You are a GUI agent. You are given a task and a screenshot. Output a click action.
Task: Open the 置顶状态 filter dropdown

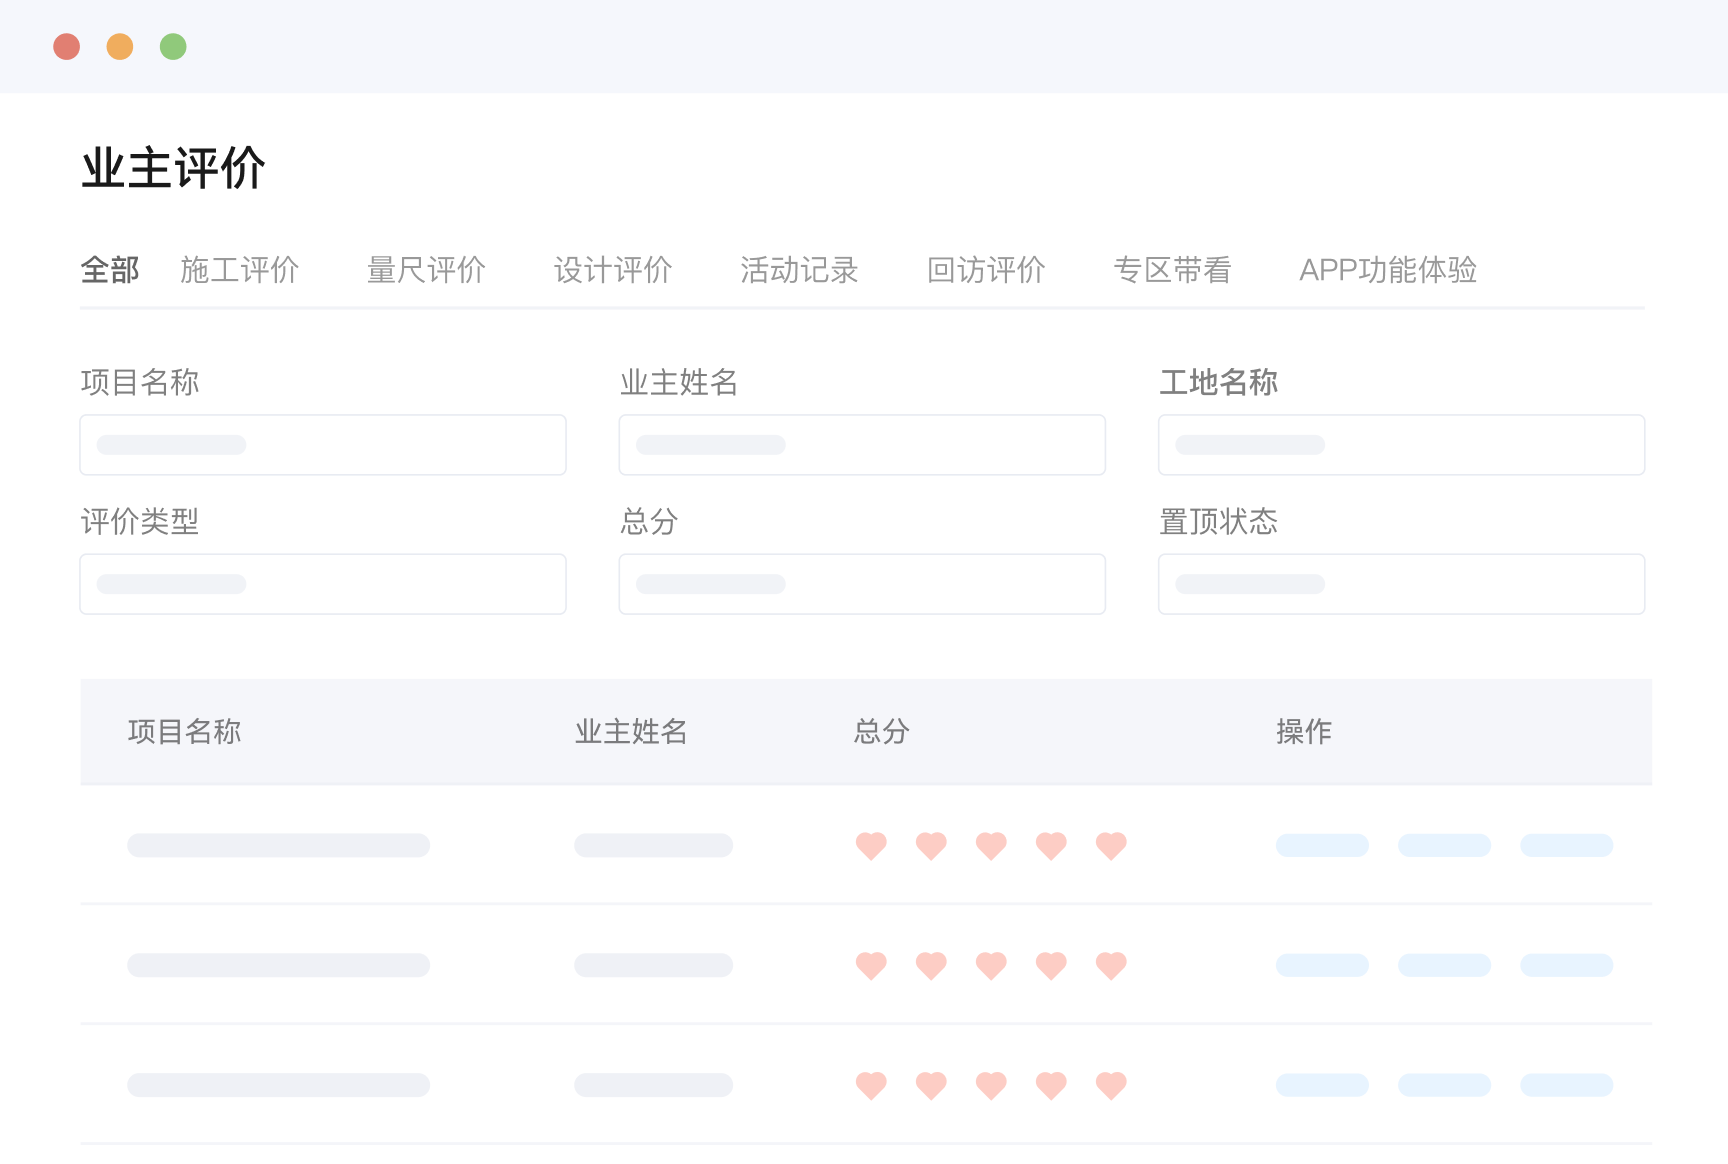point(1401,584)
